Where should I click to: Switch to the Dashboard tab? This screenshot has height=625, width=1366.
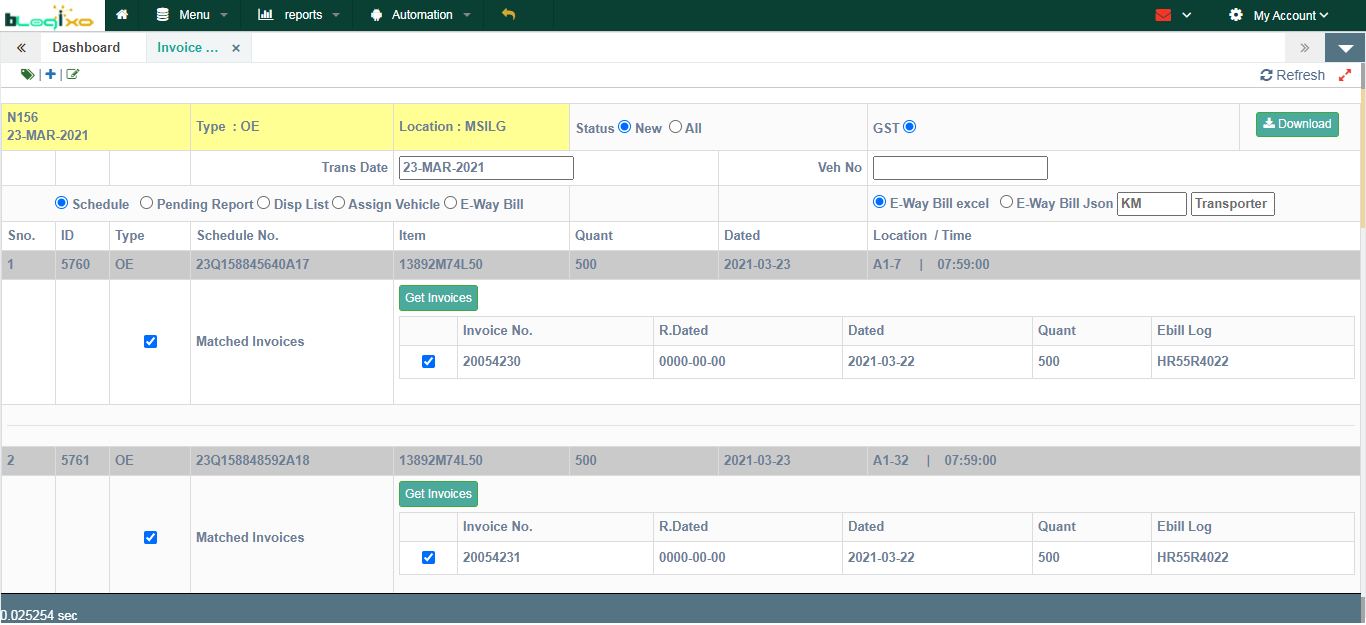click(x=86, y=47)
